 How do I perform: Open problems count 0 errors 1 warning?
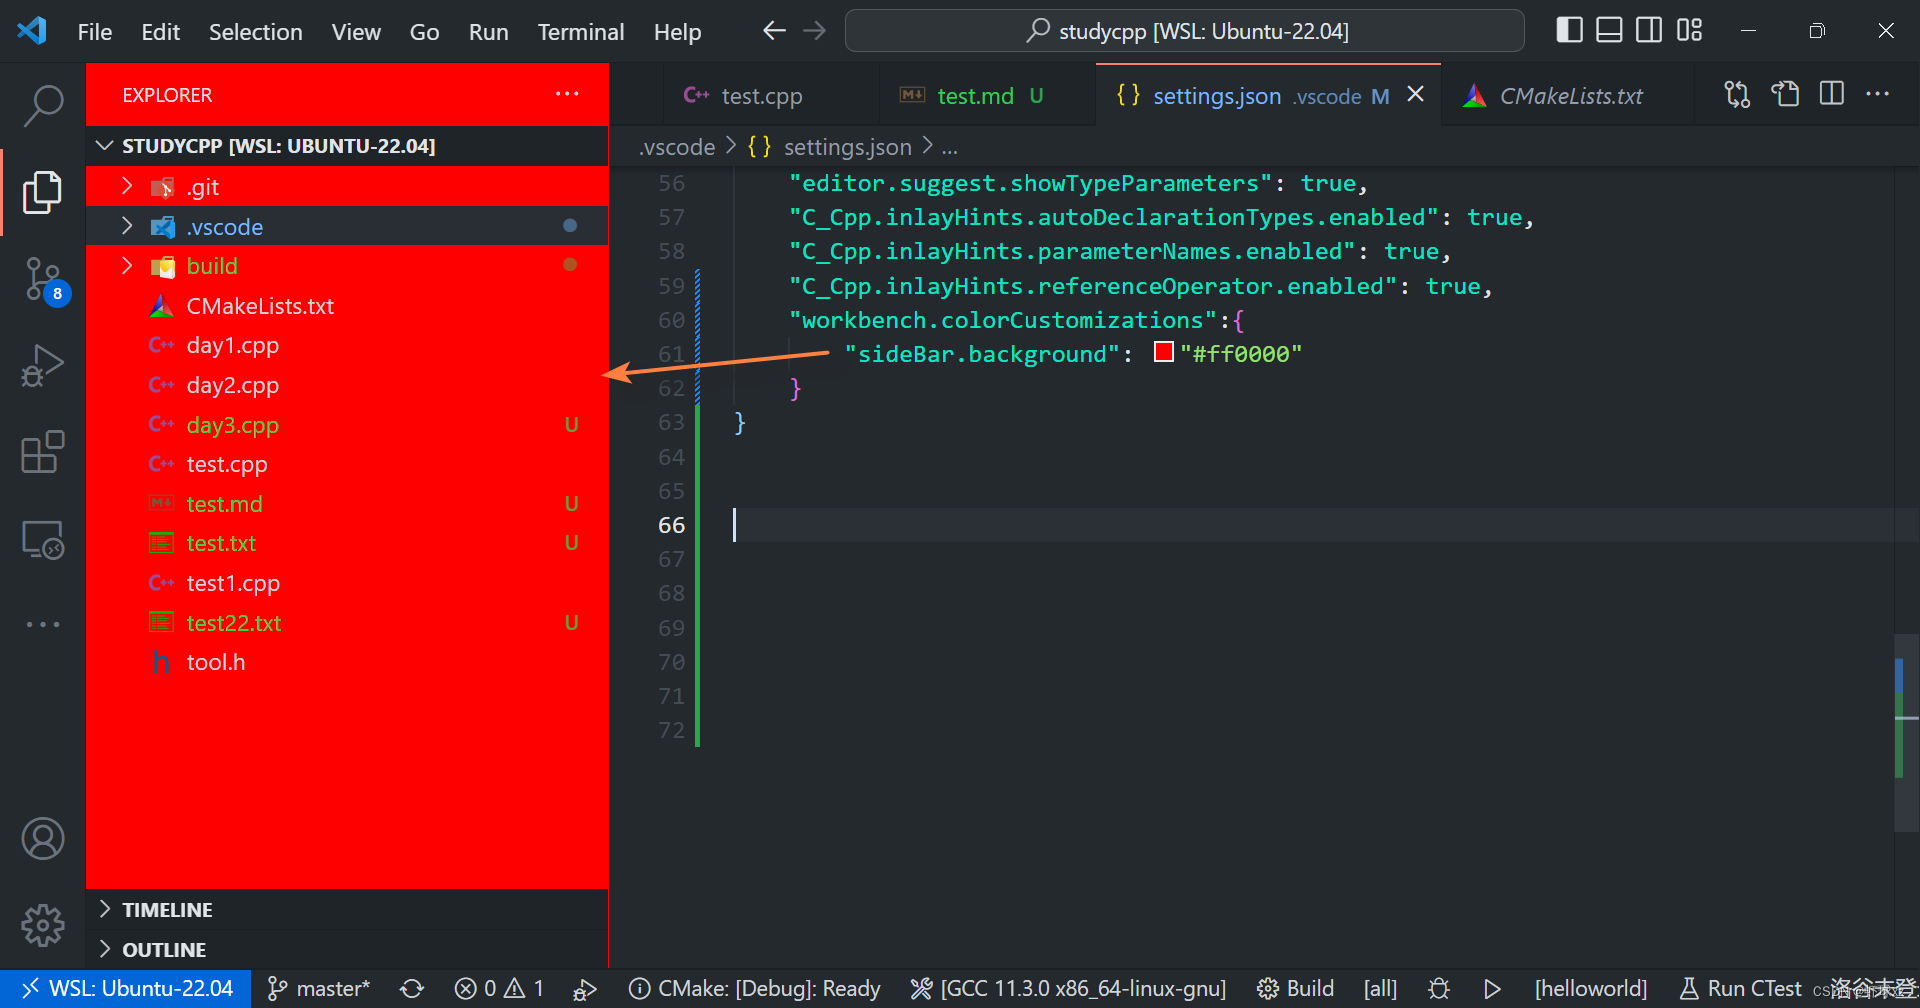tap(499, 988)
